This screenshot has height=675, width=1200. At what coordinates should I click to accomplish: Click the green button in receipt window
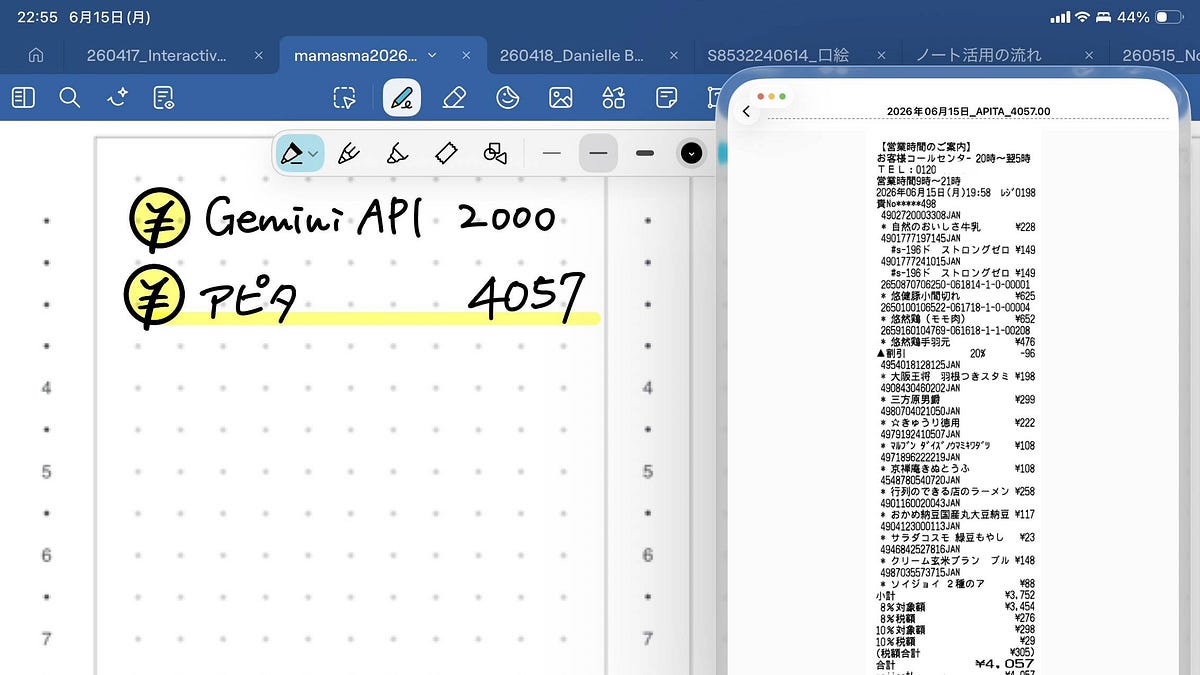782,97
